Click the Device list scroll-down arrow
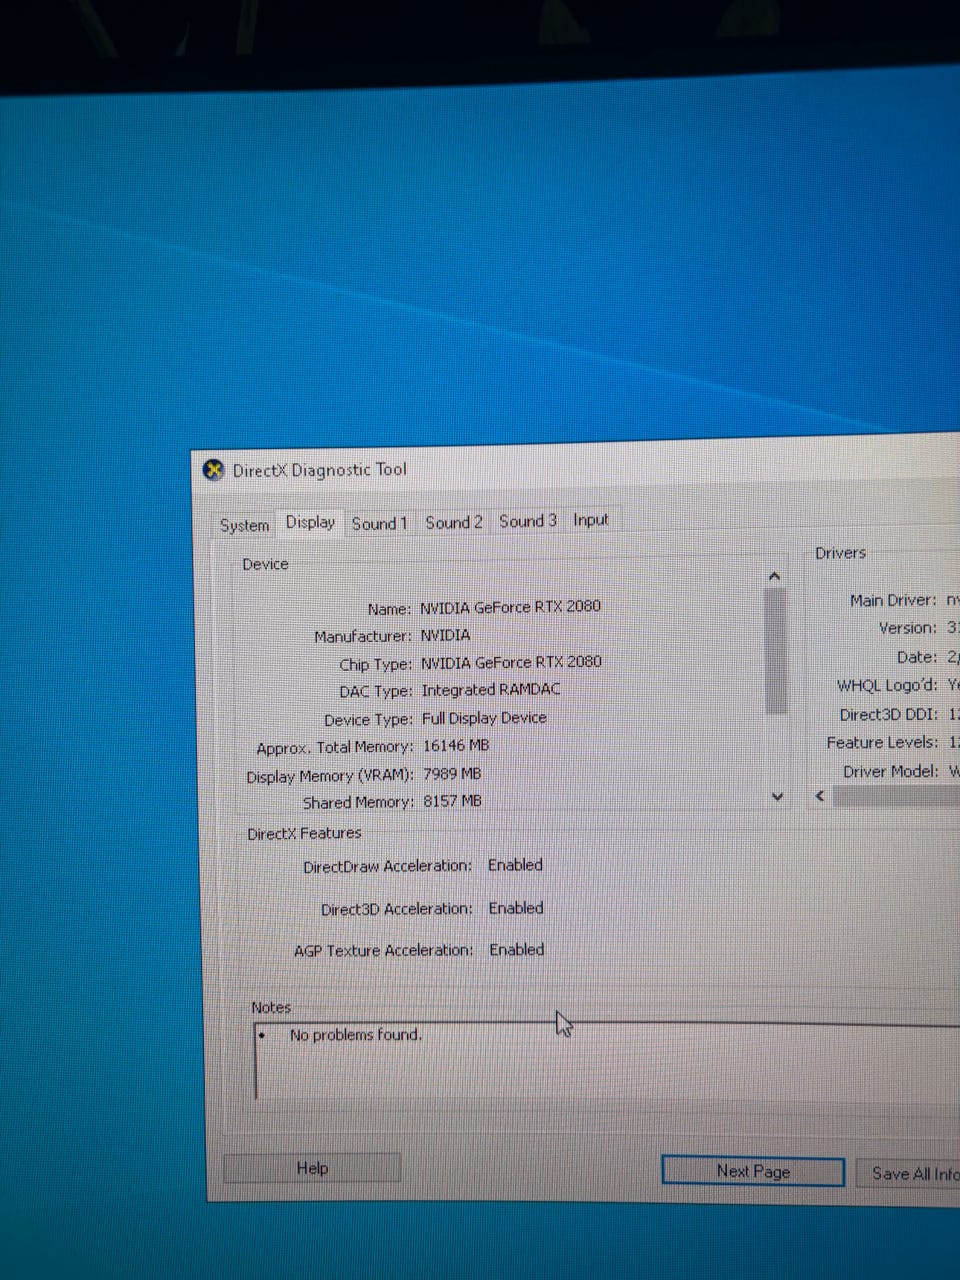The image size is (960, 1280). click(777, 796)
